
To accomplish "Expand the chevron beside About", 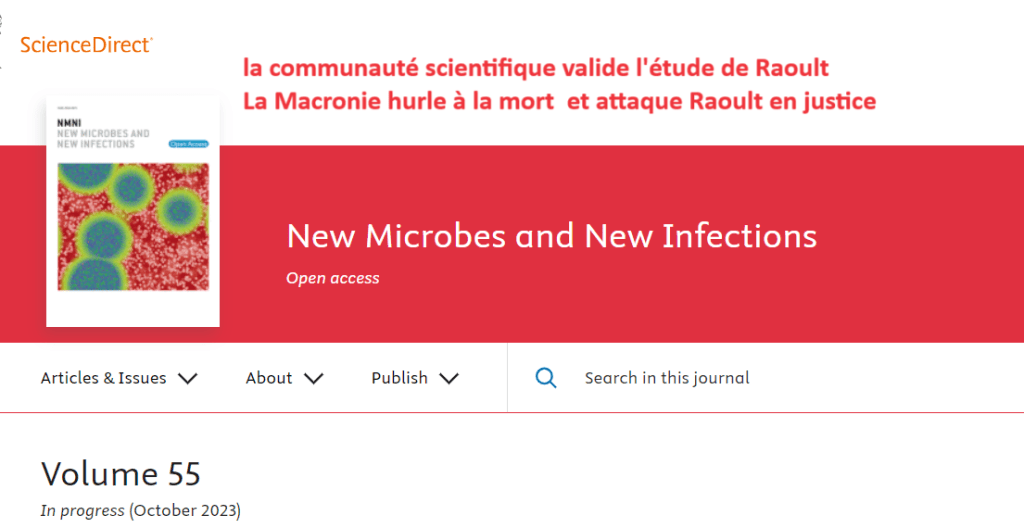I will click(x=314, y=378).
